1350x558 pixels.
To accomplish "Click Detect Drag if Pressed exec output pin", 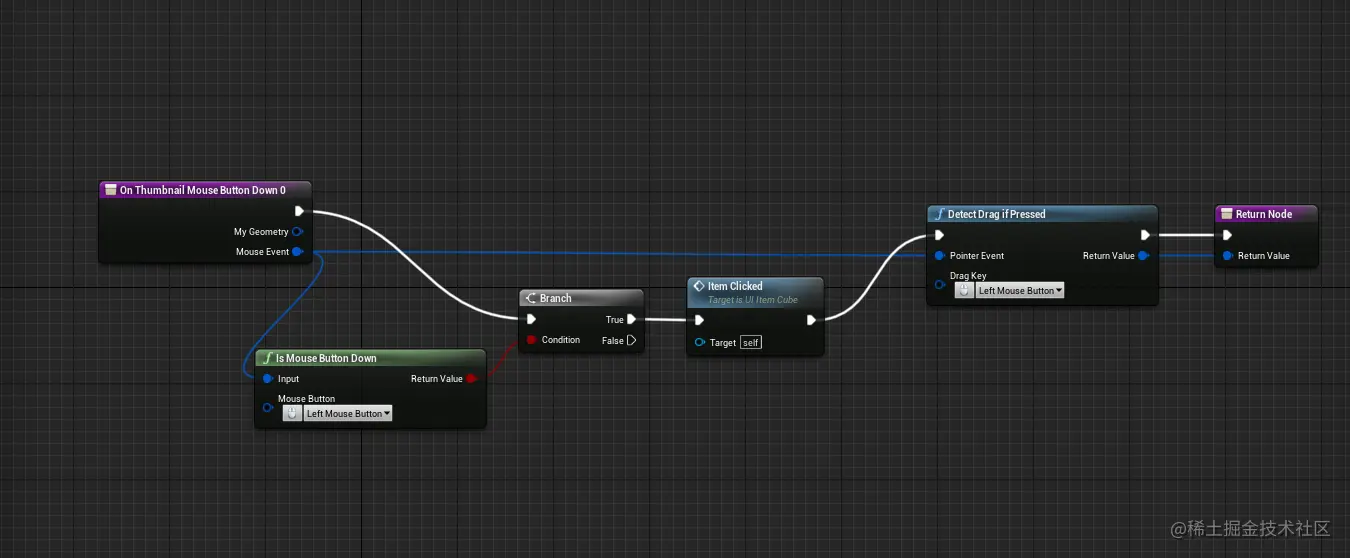I will tap(1145, 236).
